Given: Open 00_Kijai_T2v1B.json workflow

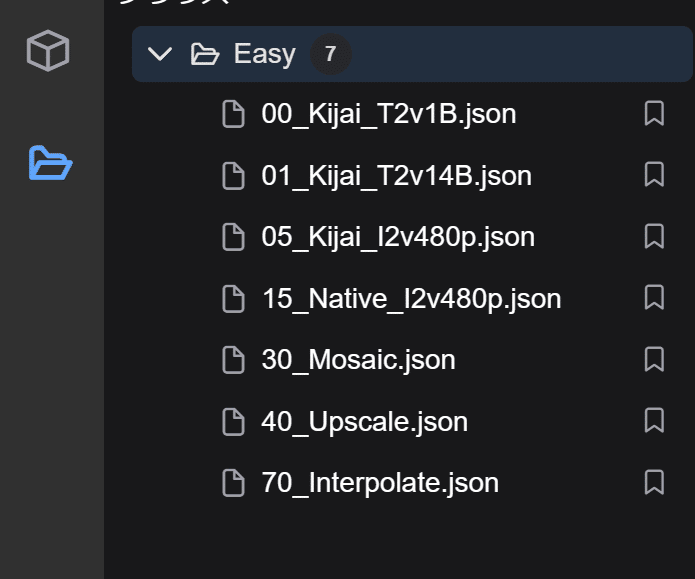Looking at the screenshot, I should coord(388,114).
